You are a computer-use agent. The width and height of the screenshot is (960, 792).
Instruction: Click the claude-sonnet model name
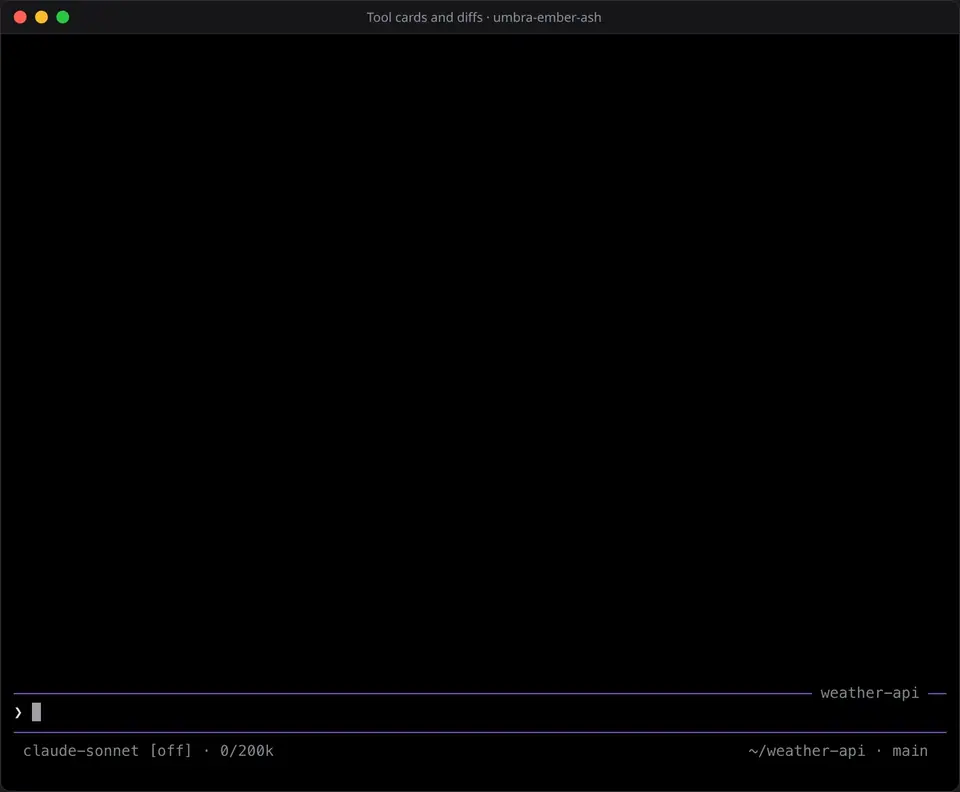pos(81,751)
